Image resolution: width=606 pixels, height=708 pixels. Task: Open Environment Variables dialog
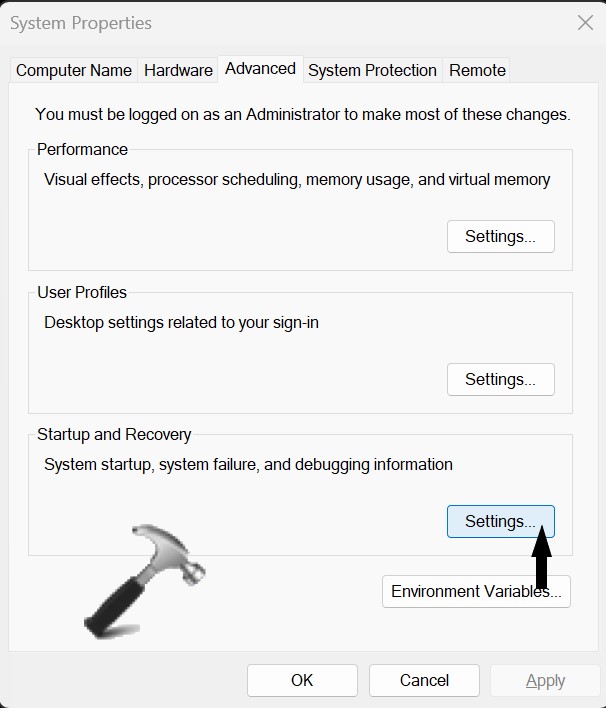coord(476,591)
